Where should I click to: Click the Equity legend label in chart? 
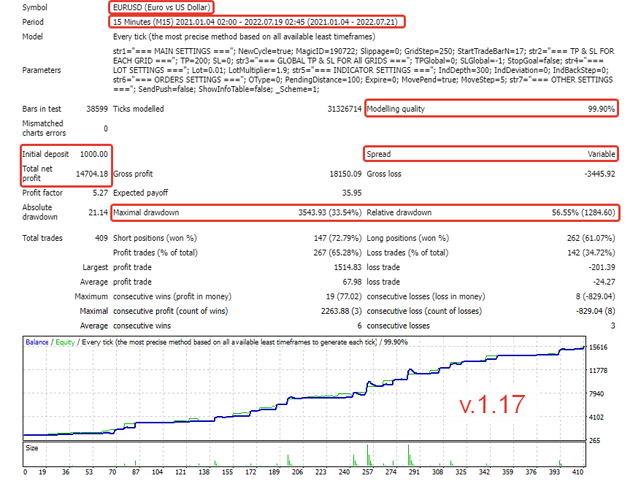(x=65, y=342)
